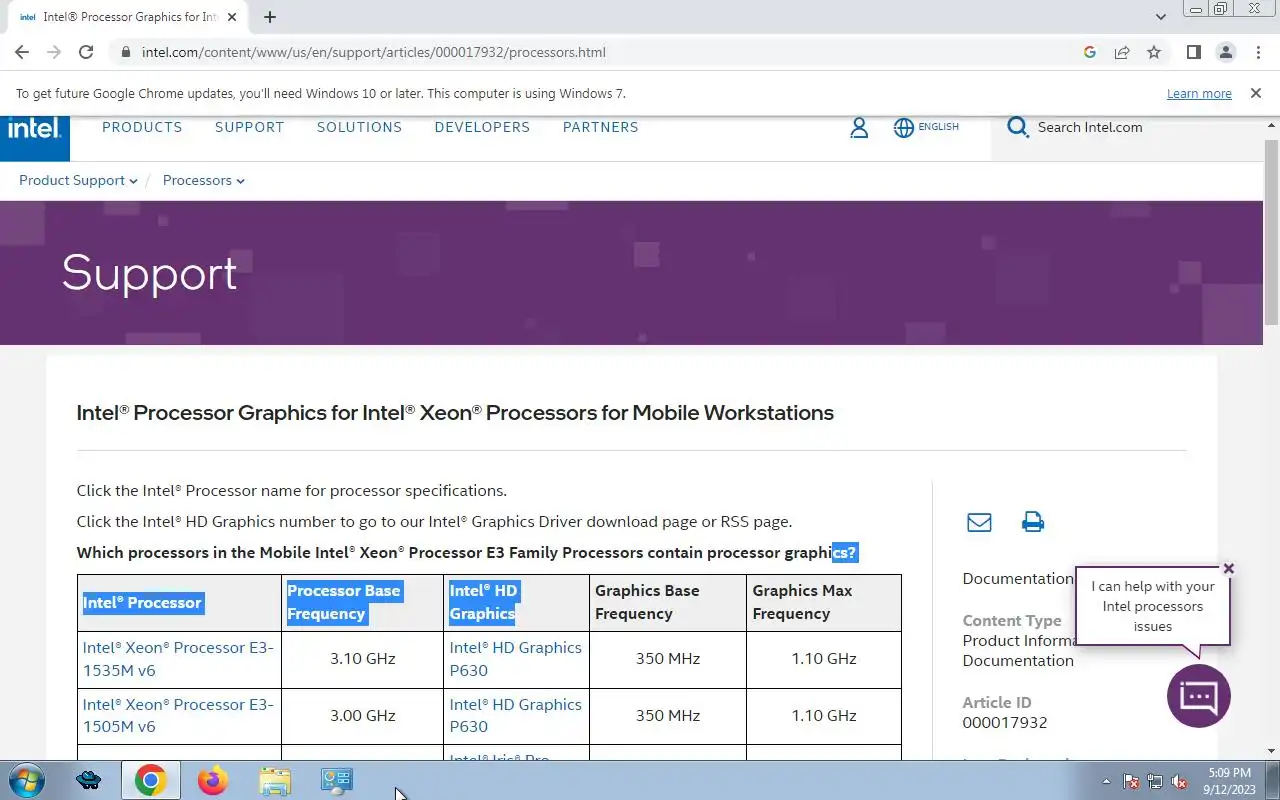The image size is (1280, 800).
Task: Select the Intel Processor Graphics browser tab
Action: (127, 17)
